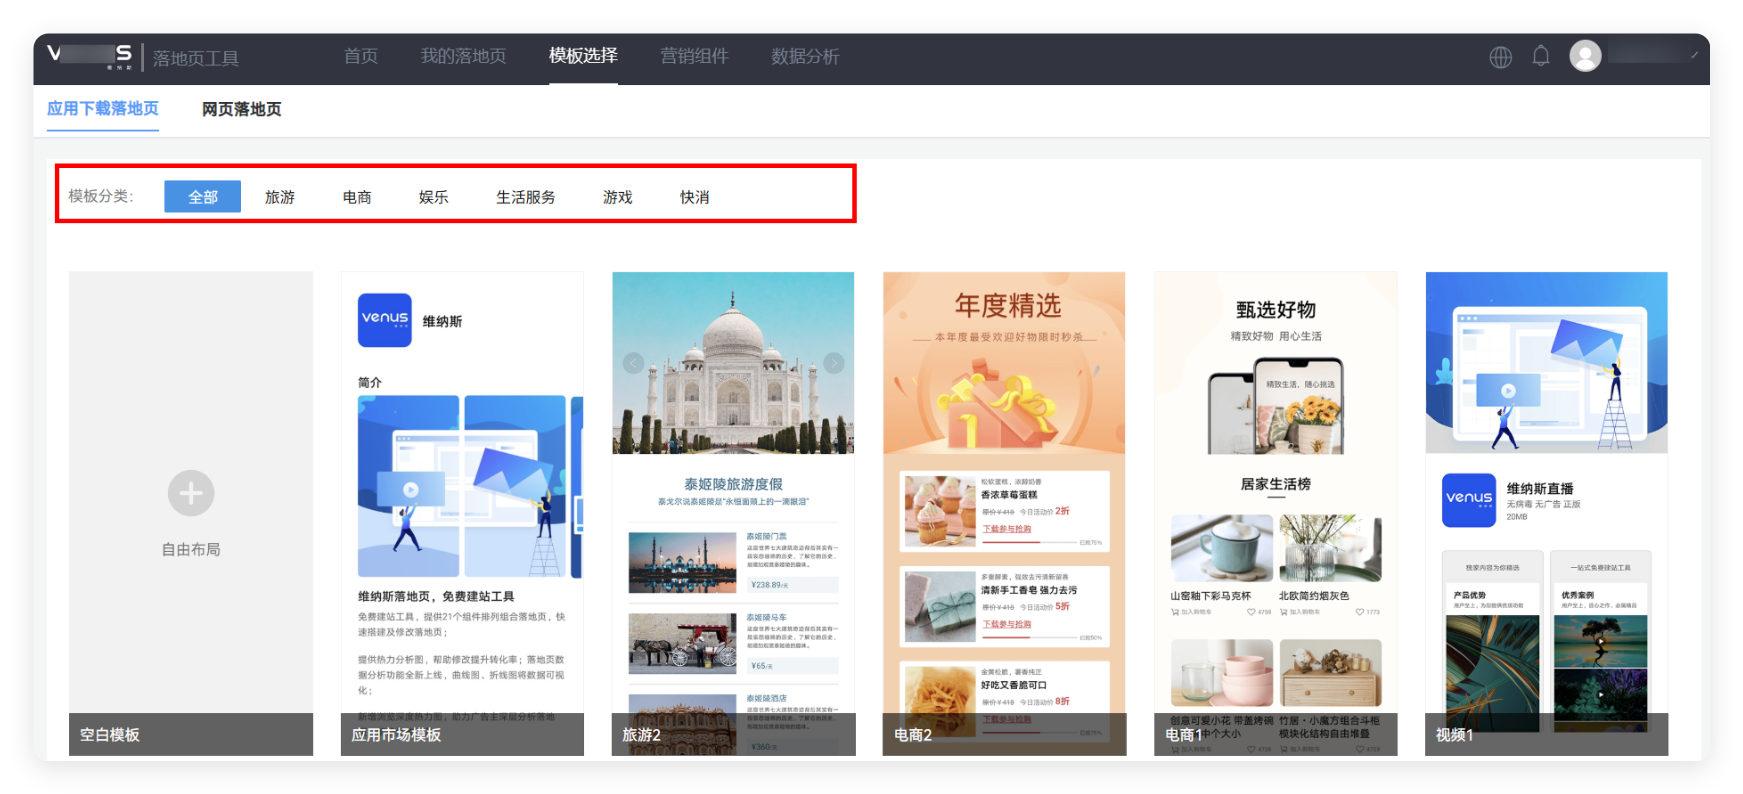Click the user avatar icon
This screenshot has height=794, width=1743.
(x=1585, y=56)
